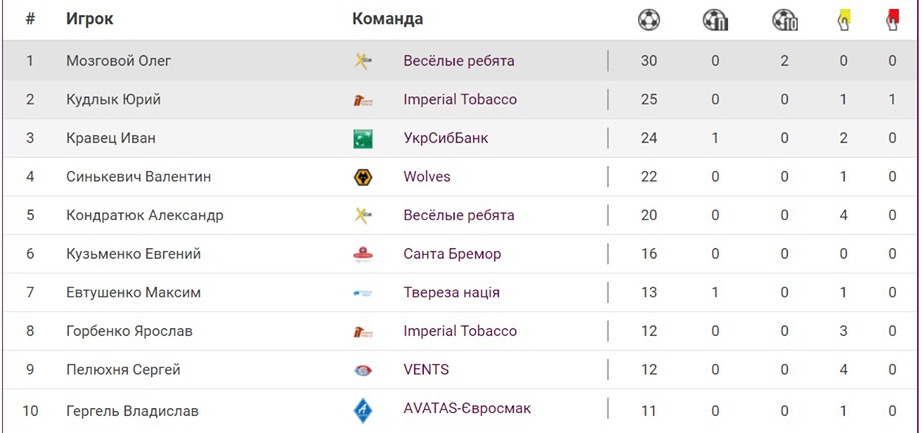Click the second ball-with-chart header icon

[785, 19]
